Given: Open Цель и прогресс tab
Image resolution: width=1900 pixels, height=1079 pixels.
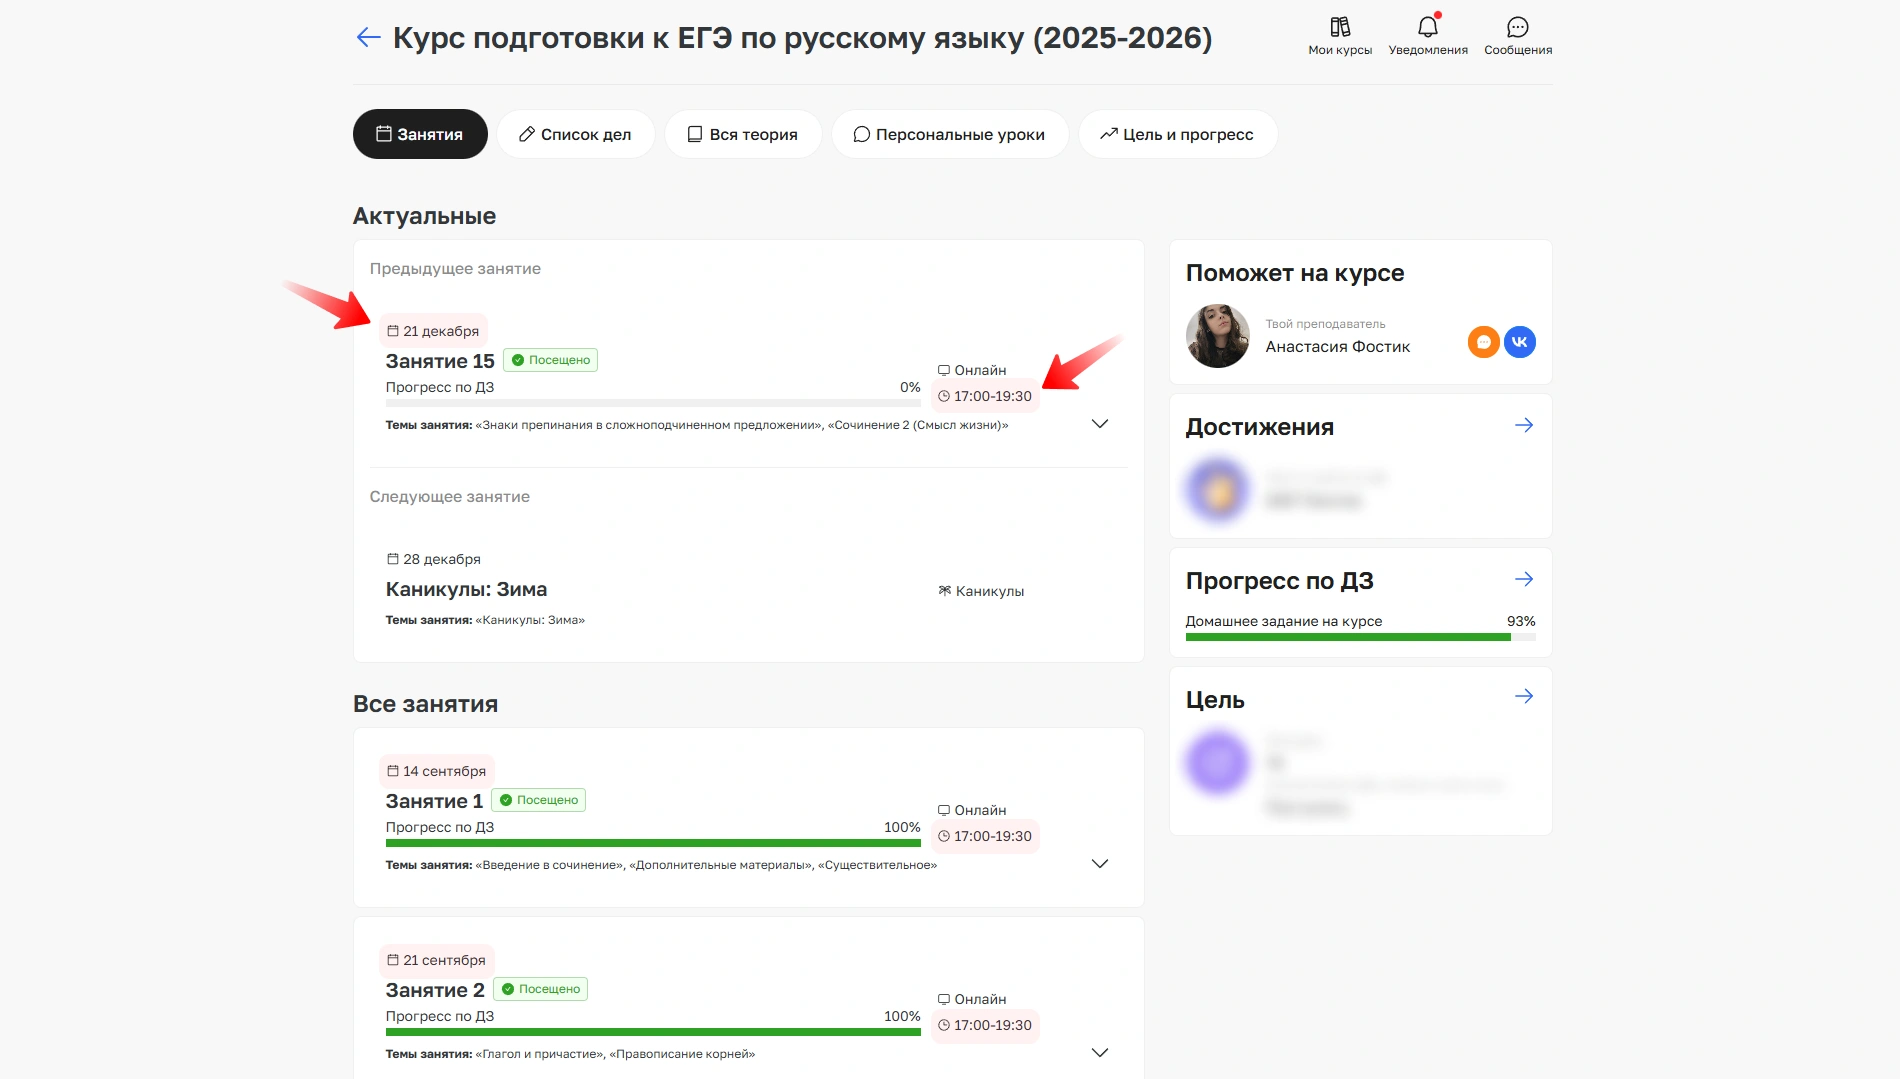Looking at the screenshot, I should pos(1177,134).
